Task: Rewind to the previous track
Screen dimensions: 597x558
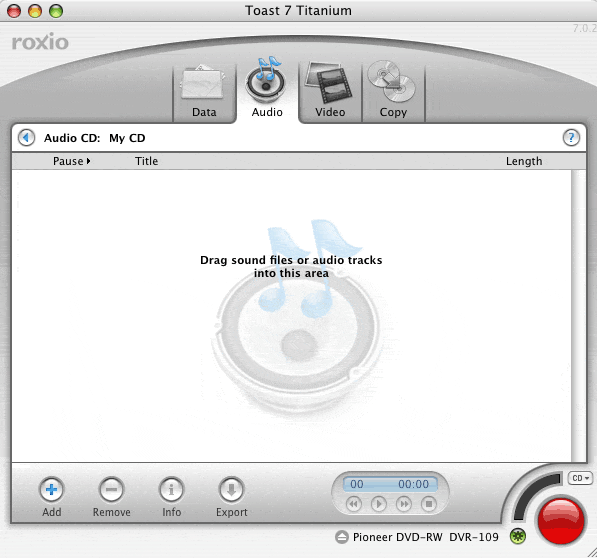Action: tap(354, 504)
